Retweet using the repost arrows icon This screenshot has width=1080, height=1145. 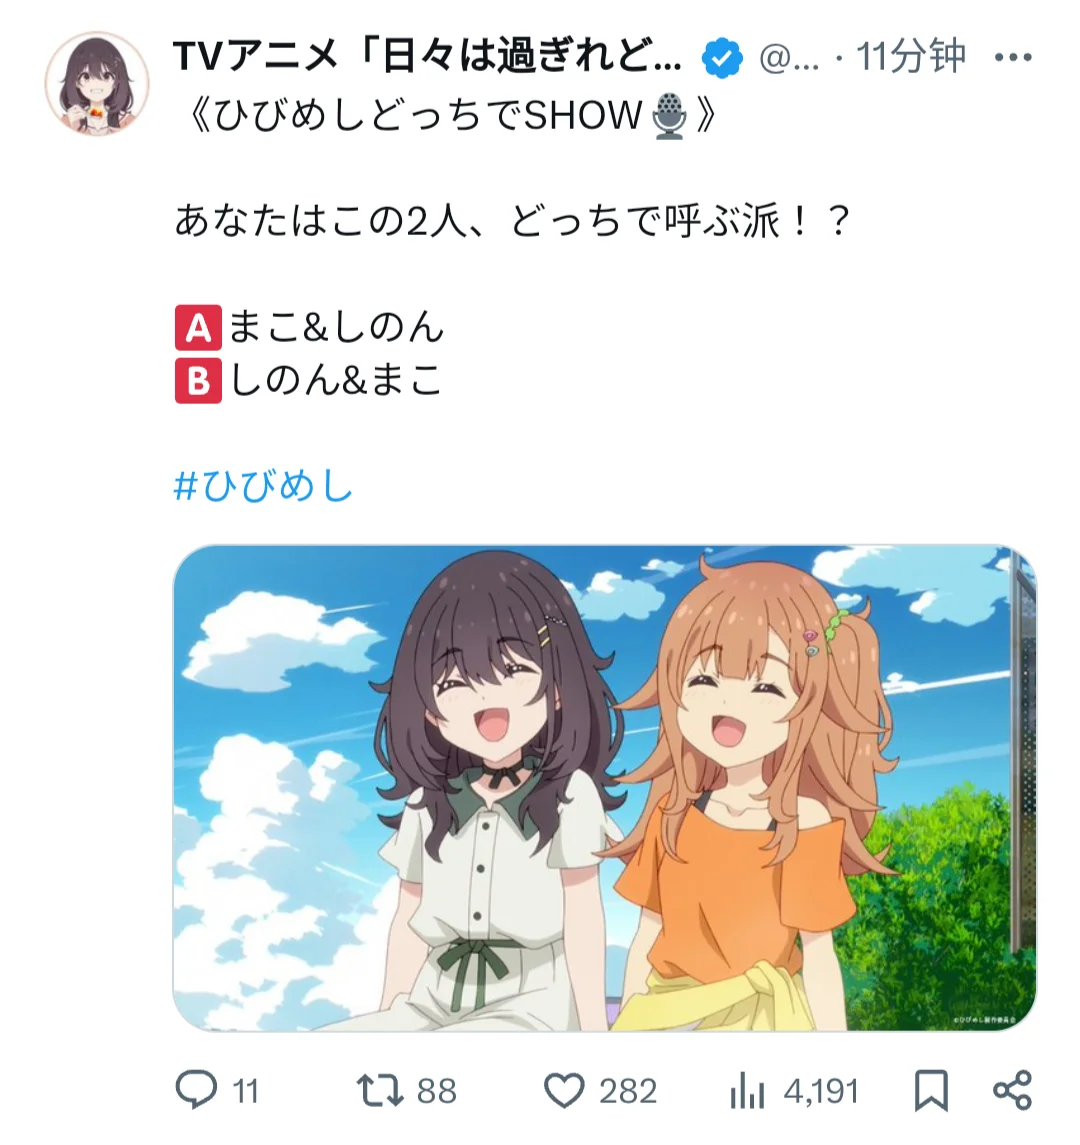380,1091
